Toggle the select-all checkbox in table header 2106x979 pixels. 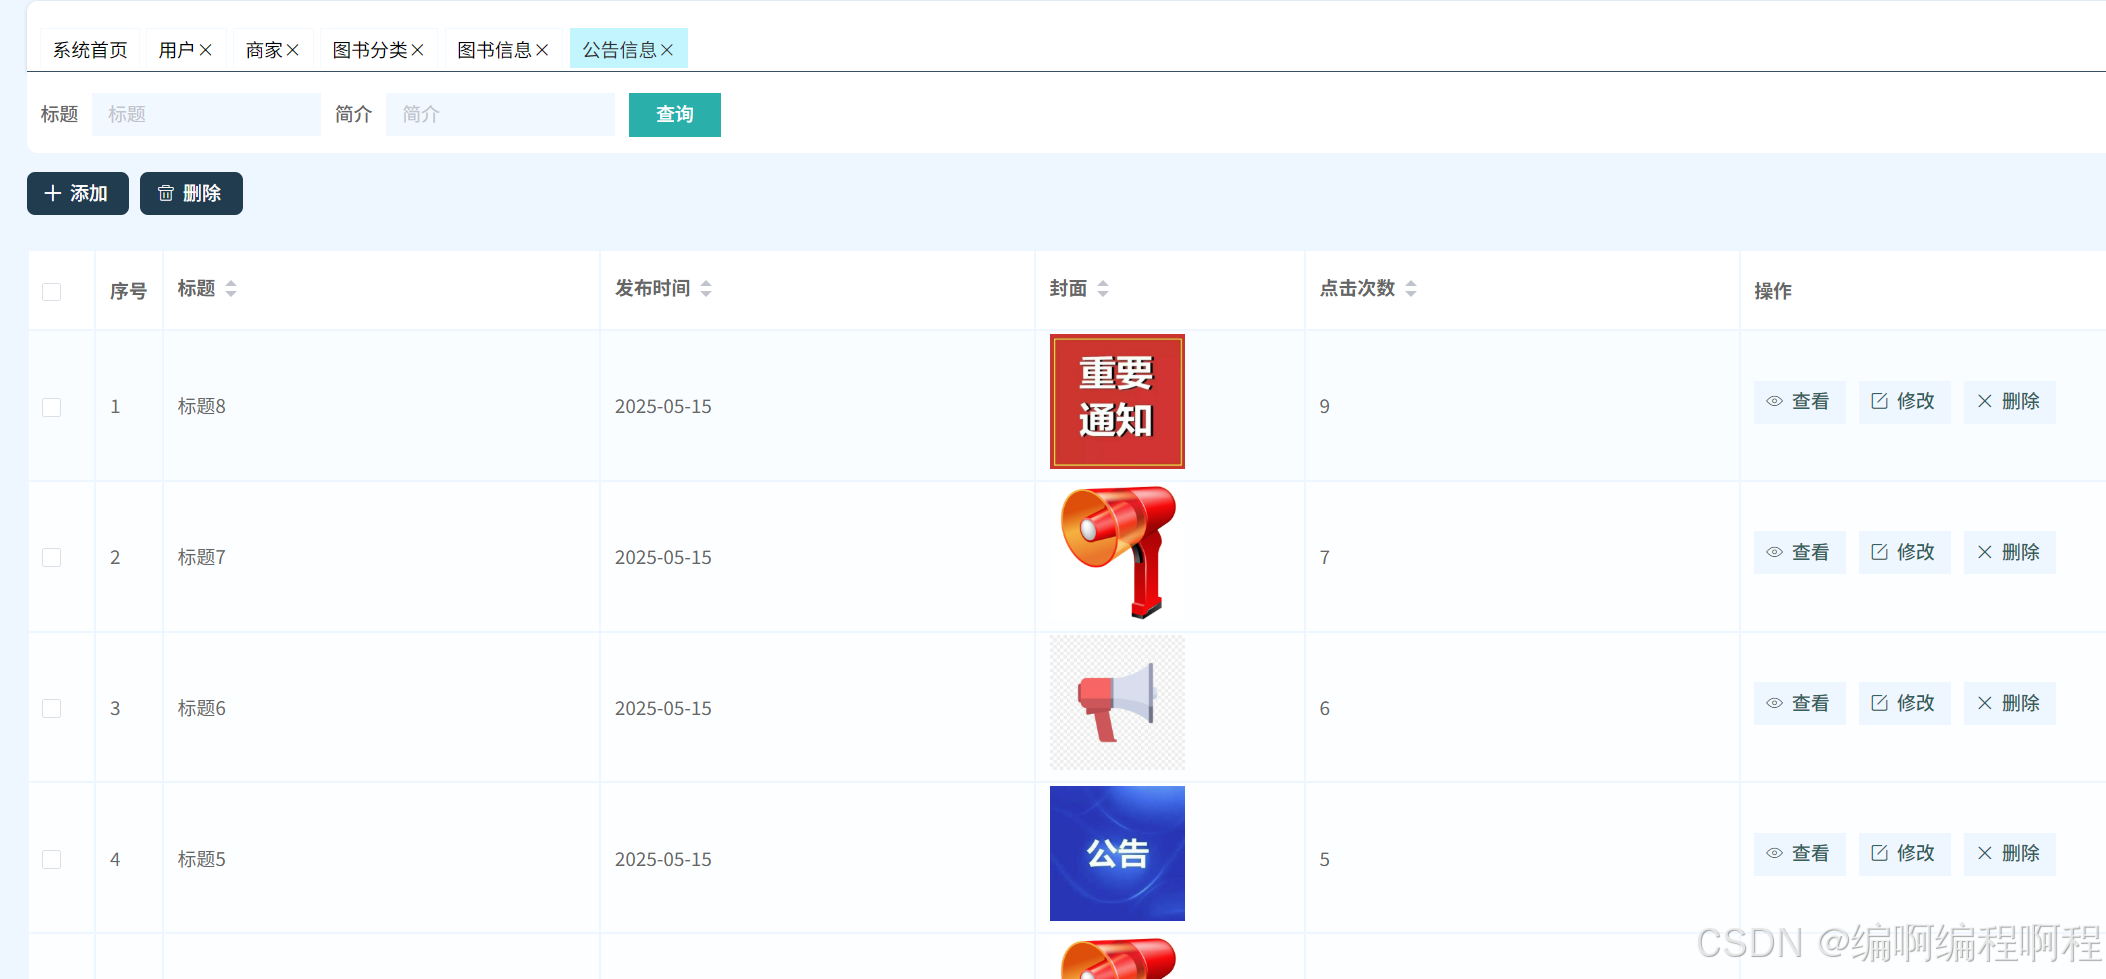click(52, 292)
